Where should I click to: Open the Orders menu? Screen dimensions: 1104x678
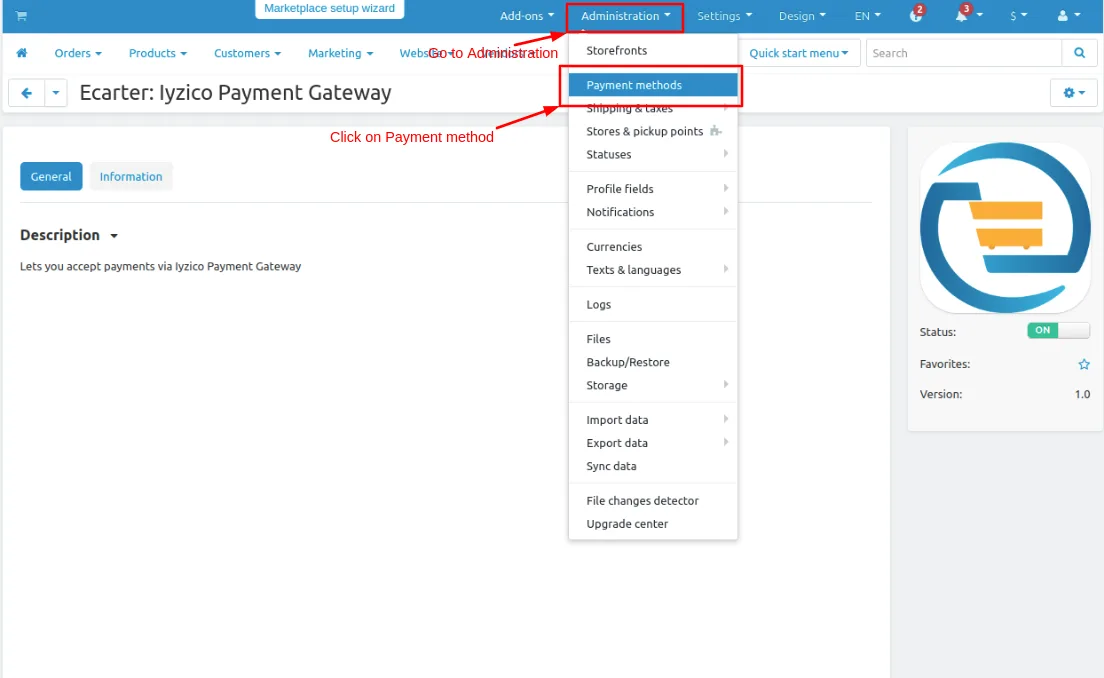(78, 53)
